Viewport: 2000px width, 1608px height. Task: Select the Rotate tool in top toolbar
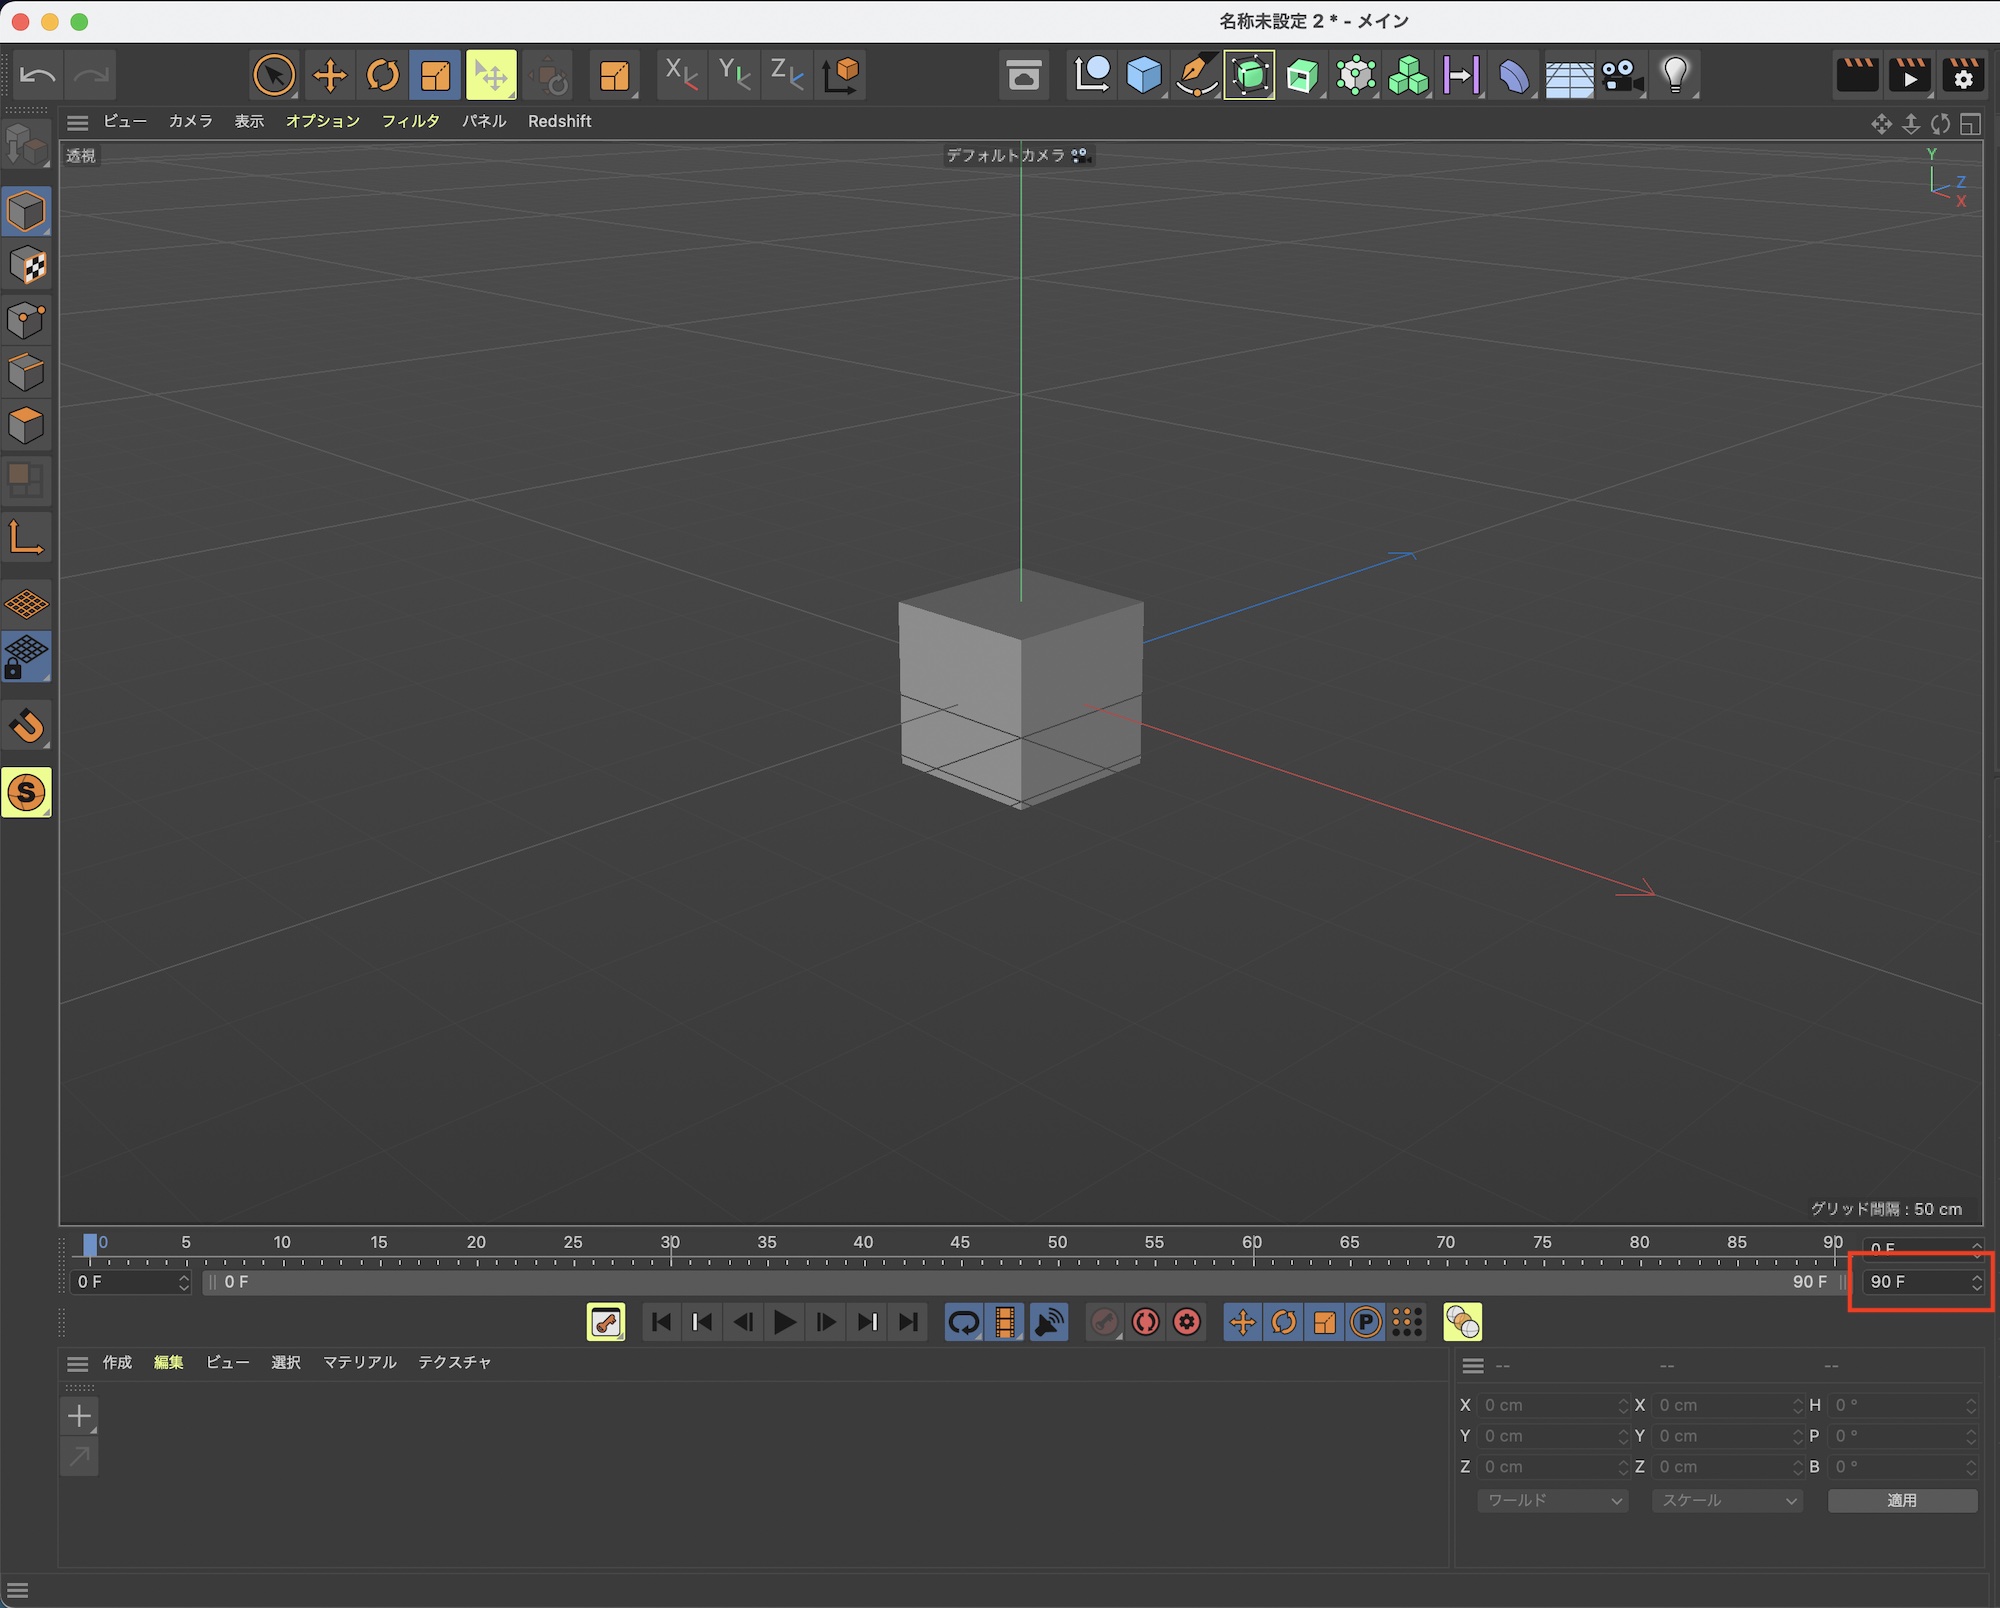(x=383, y=75)
